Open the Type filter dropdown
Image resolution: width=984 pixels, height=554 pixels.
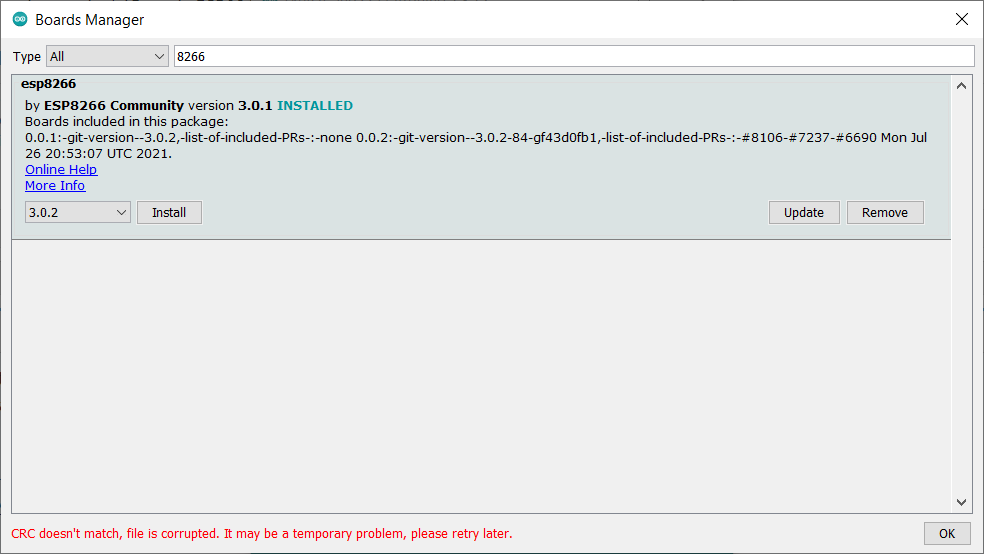point(107,56)
